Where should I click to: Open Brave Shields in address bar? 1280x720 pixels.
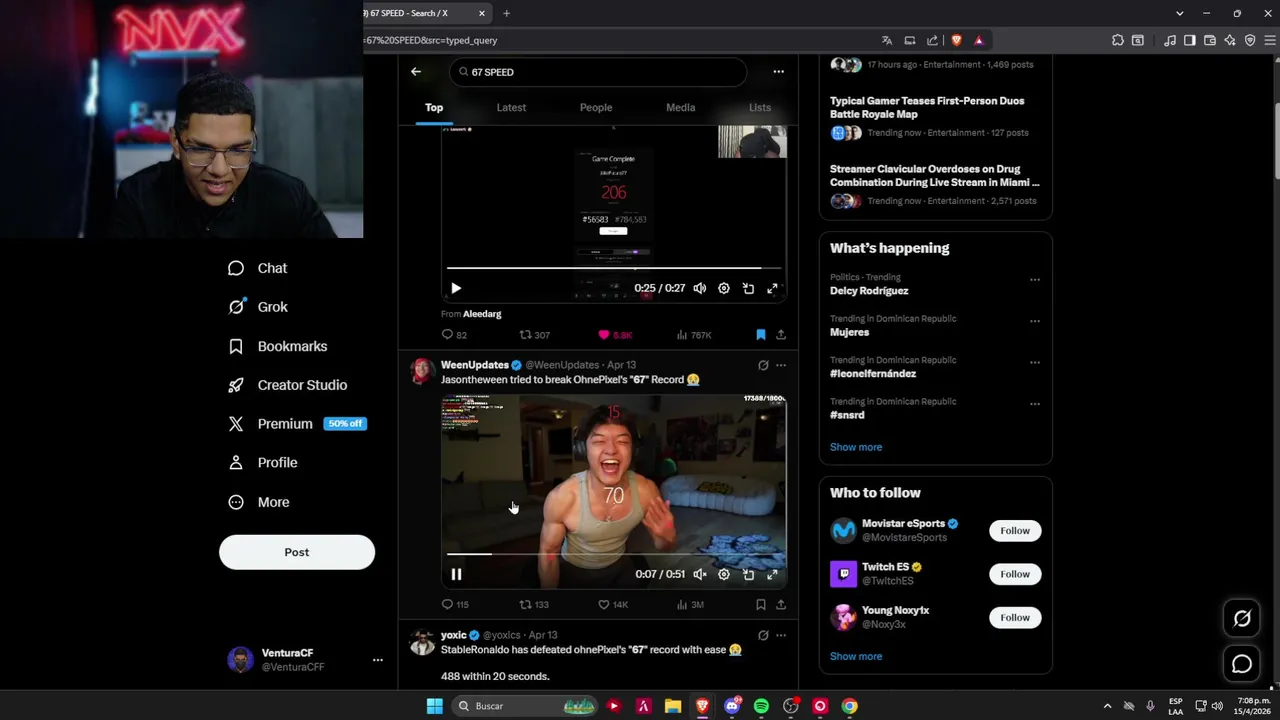957,40
